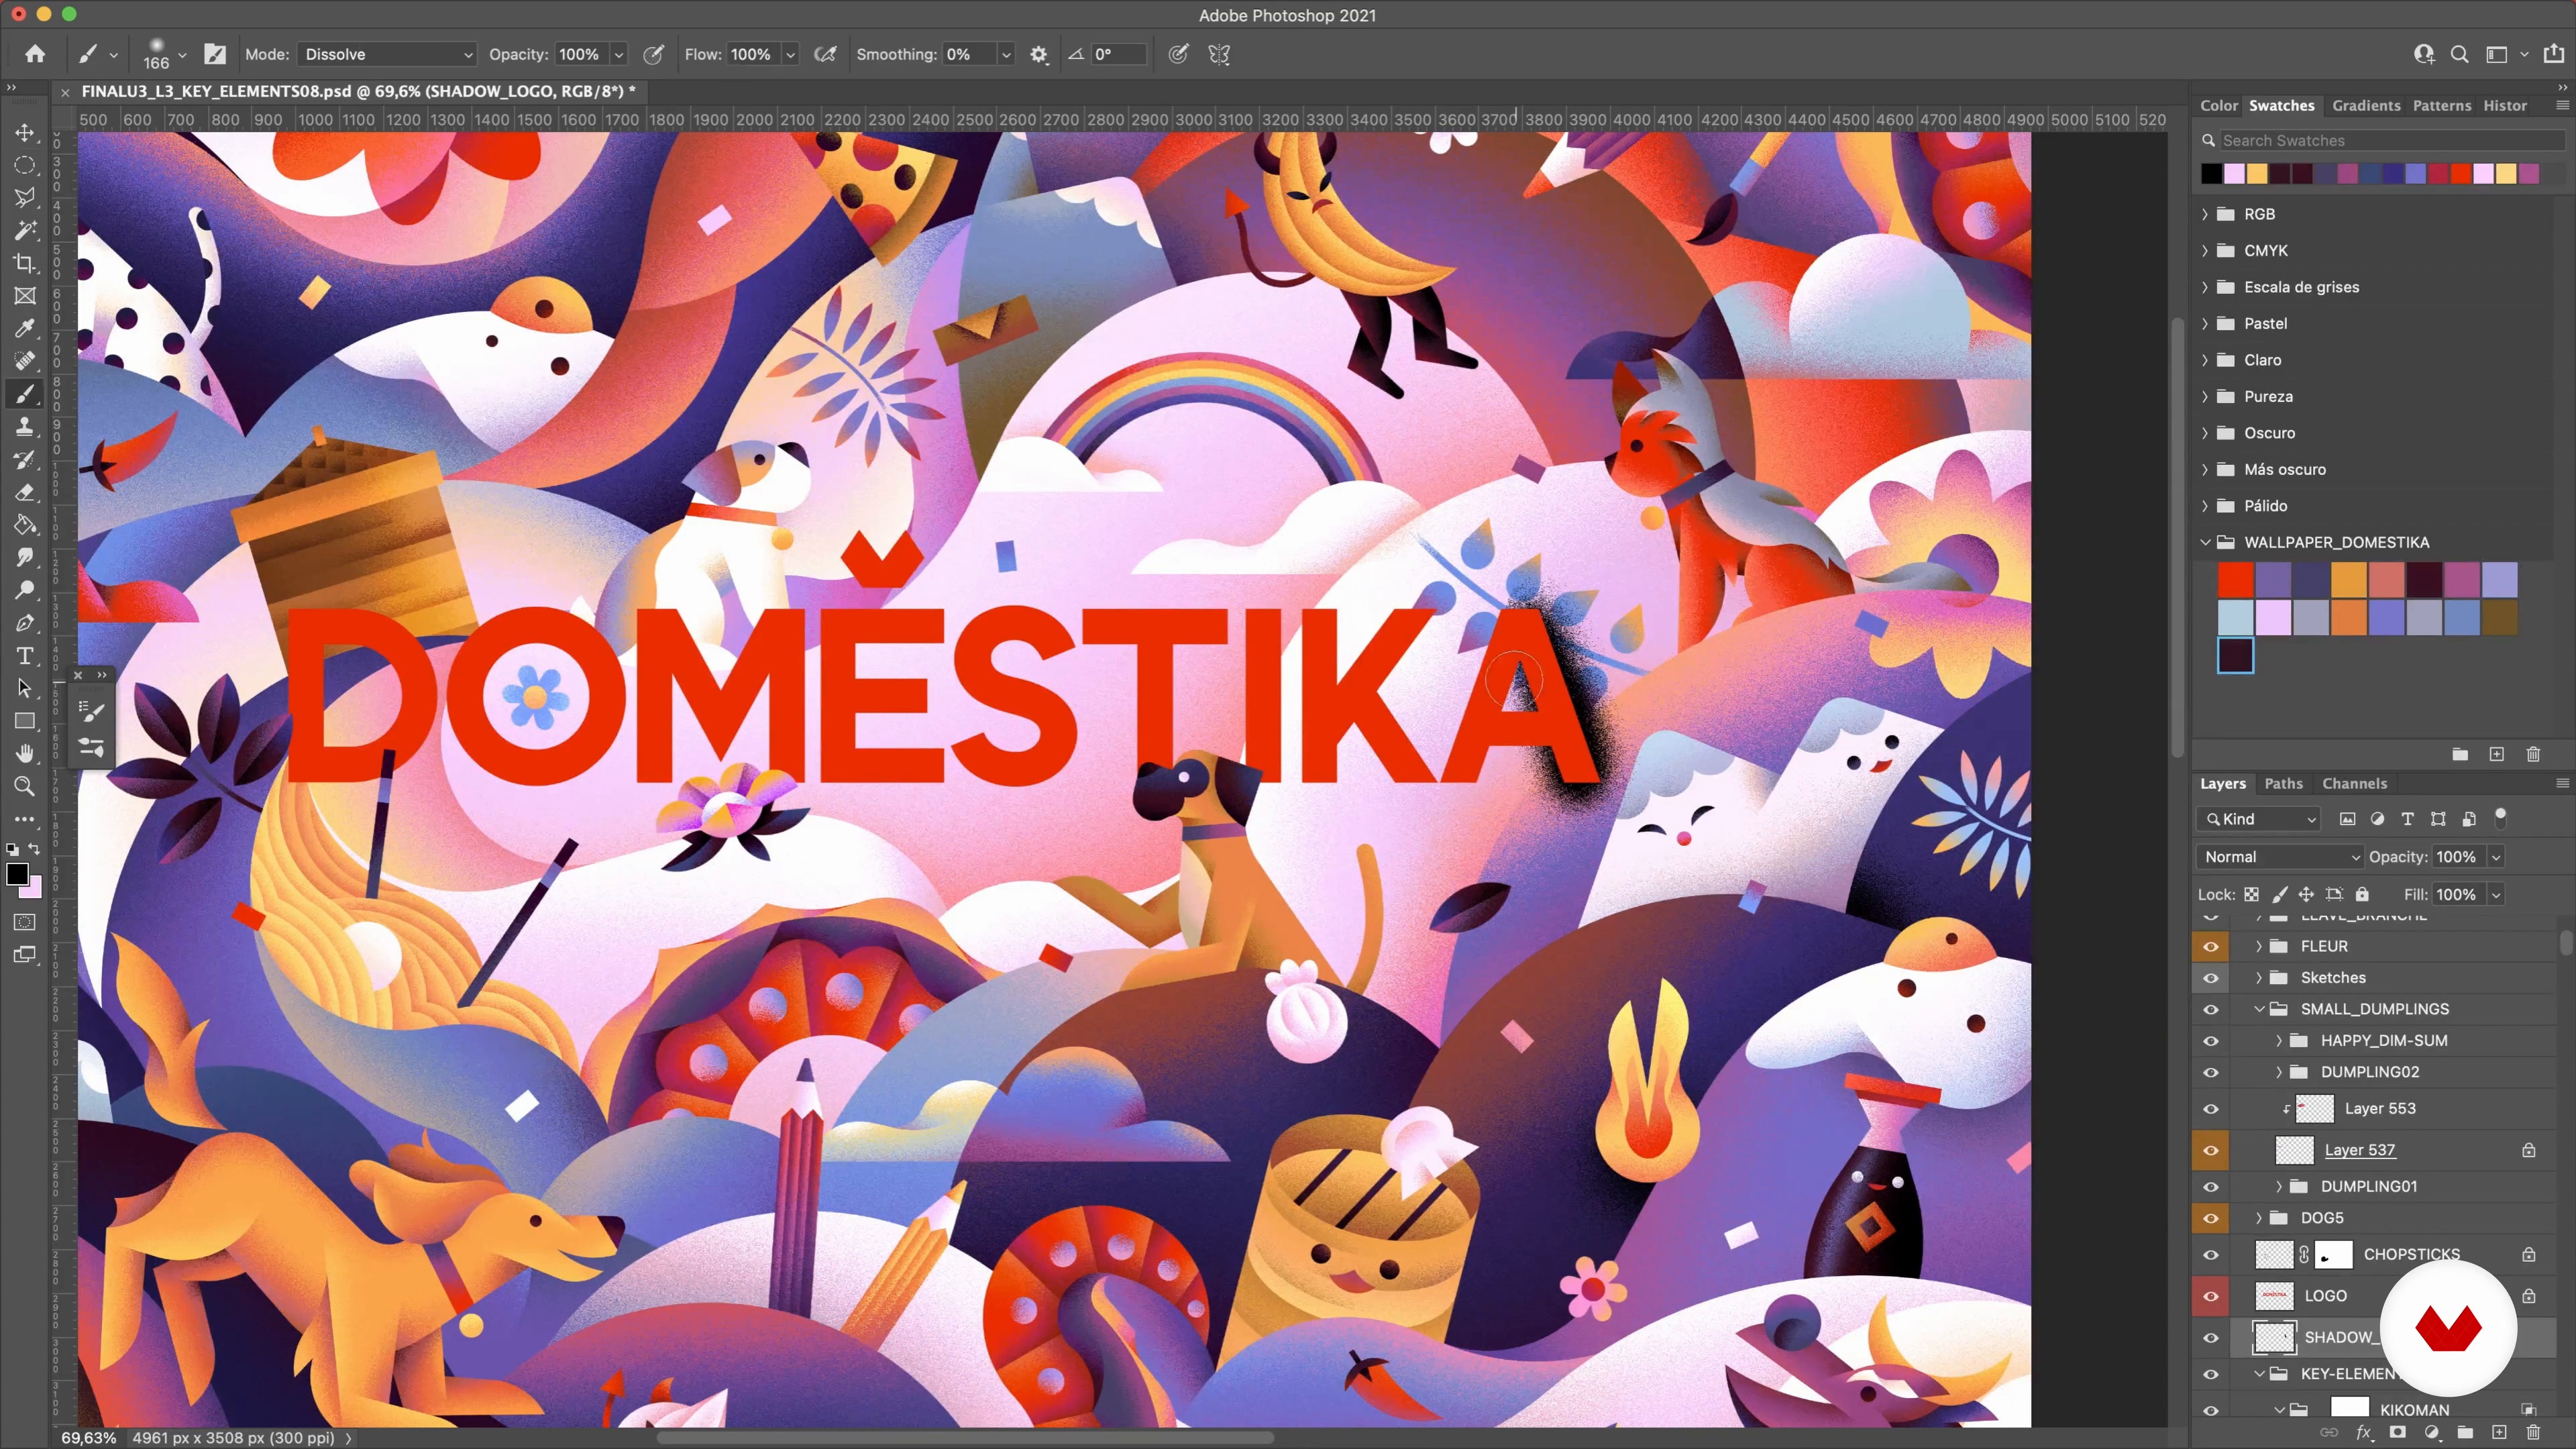The width and height of the screenshot is (2576, 1449).
Task: Select the Brush tool in toolbar
Action: pyautogui.click(x=25, y=394)
